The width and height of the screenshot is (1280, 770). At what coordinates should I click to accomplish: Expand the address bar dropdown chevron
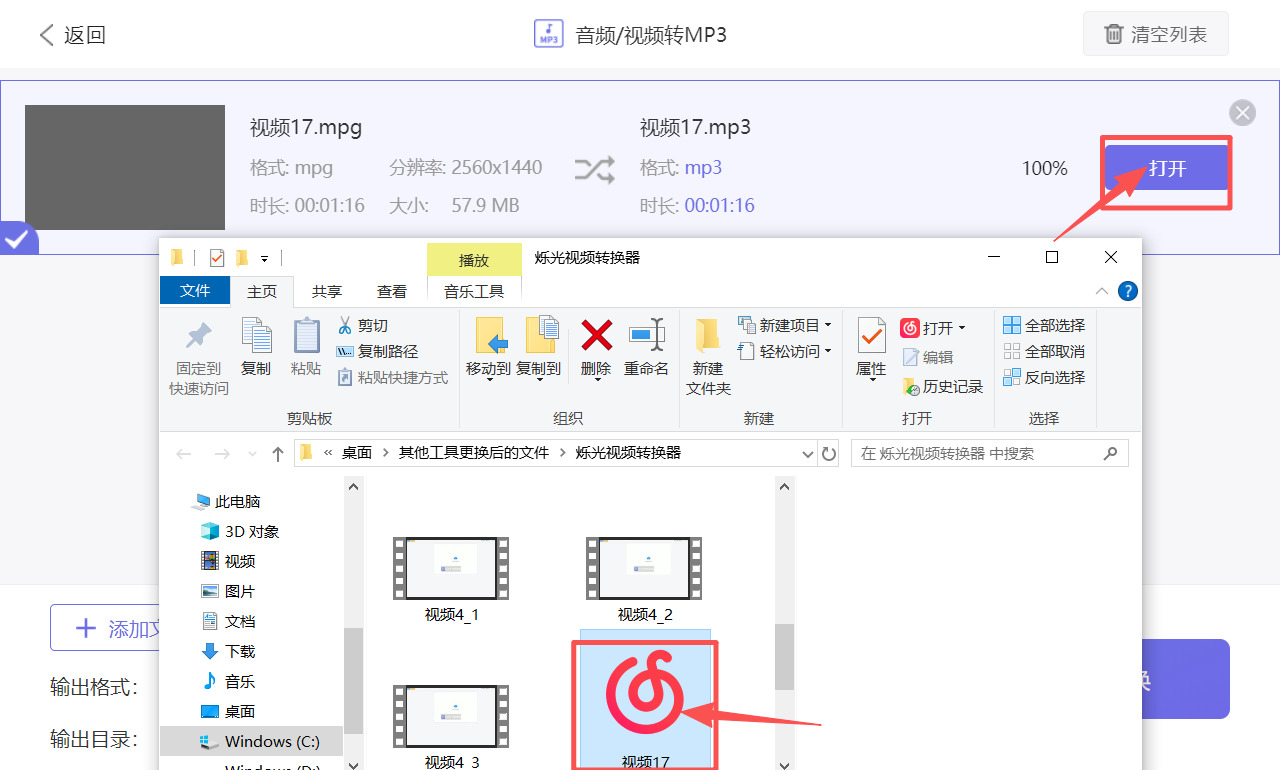click(807, 453)
